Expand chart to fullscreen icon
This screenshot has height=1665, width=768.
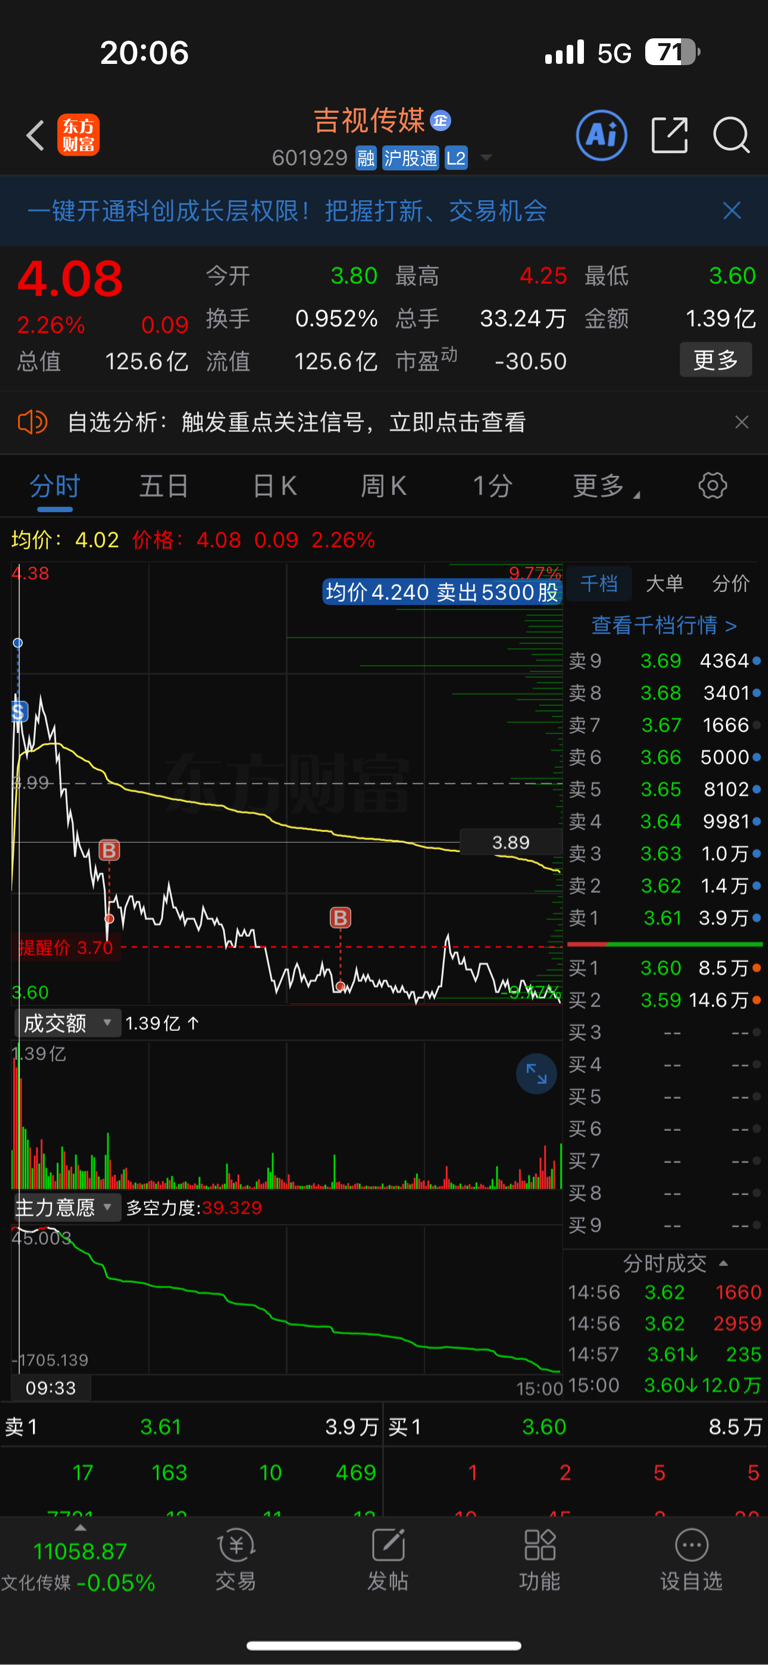point(536,1074)
